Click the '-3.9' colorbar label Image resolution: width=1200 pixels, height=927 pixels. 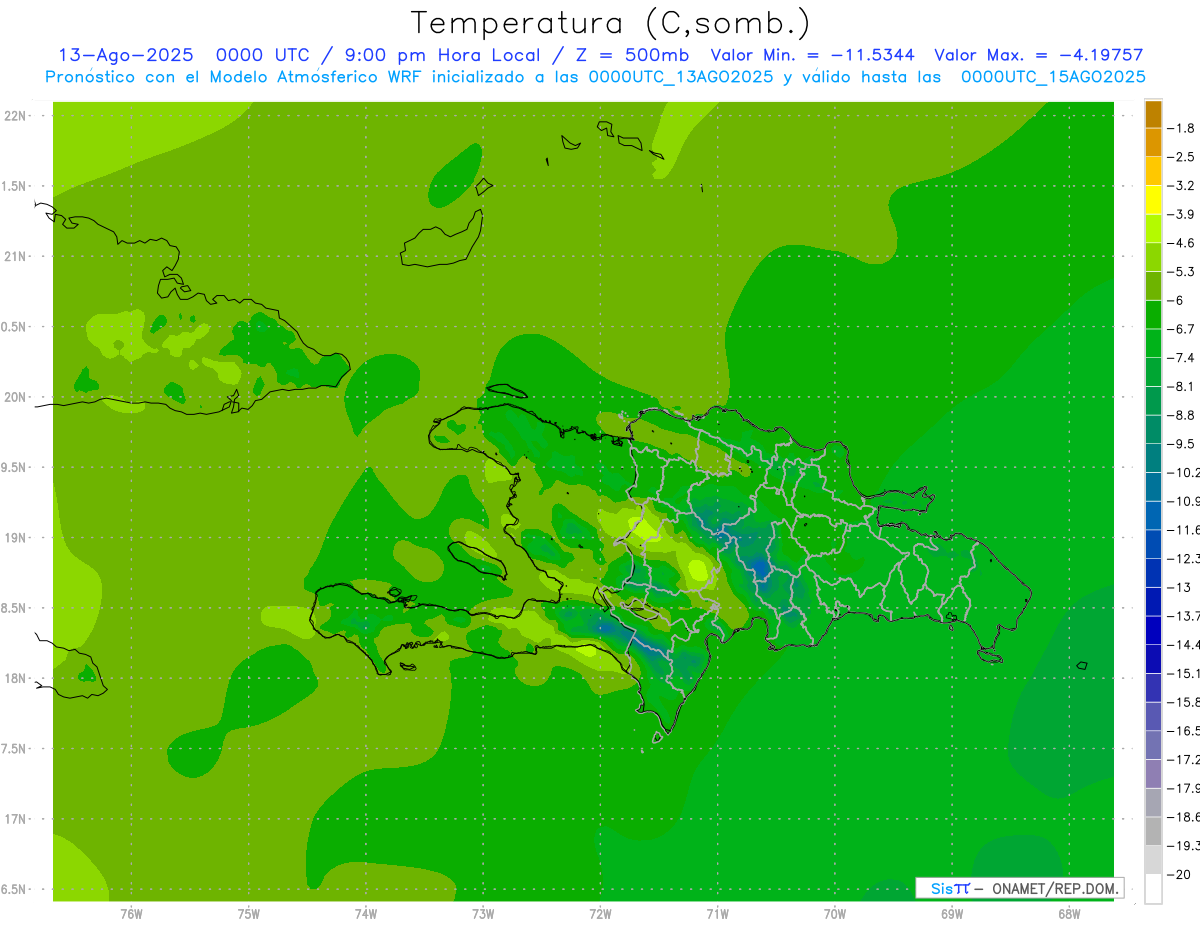[x=1181, y=215]
